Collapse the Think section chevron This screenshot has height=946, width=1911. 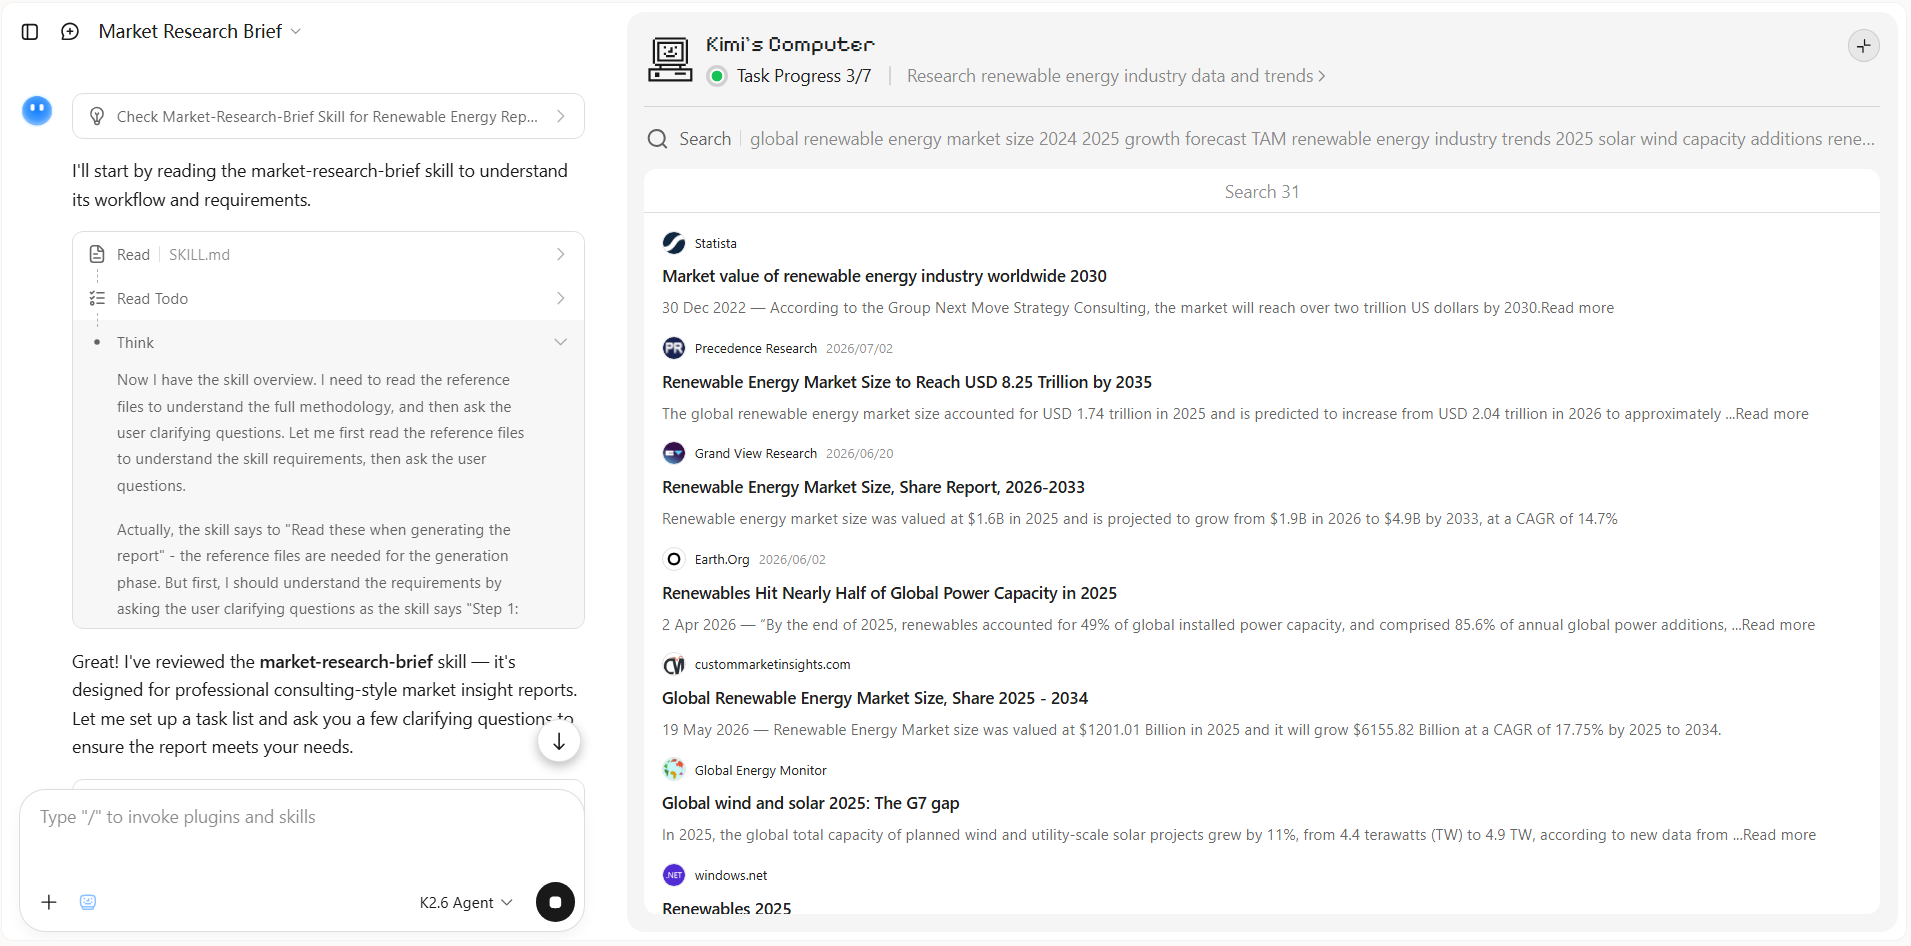560,342
